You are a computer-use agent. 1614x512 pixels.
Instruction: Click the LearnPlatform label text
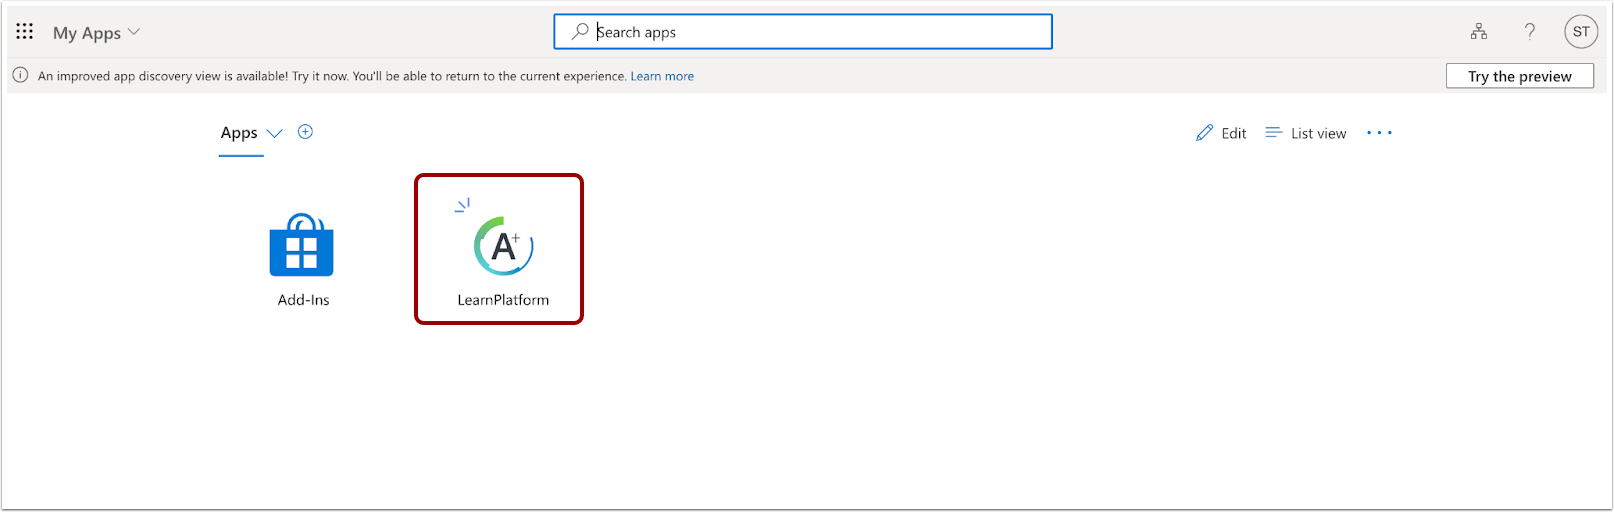(x=503, y=300)
